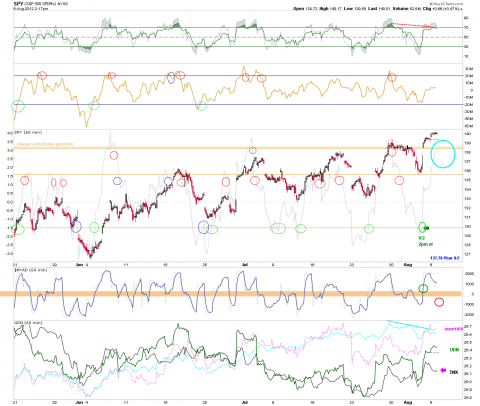Click the large cyan circle annotation
Image resolution: width=480 pixels, height=406 pixels.
pyautogui.click(x=443, y=154)
